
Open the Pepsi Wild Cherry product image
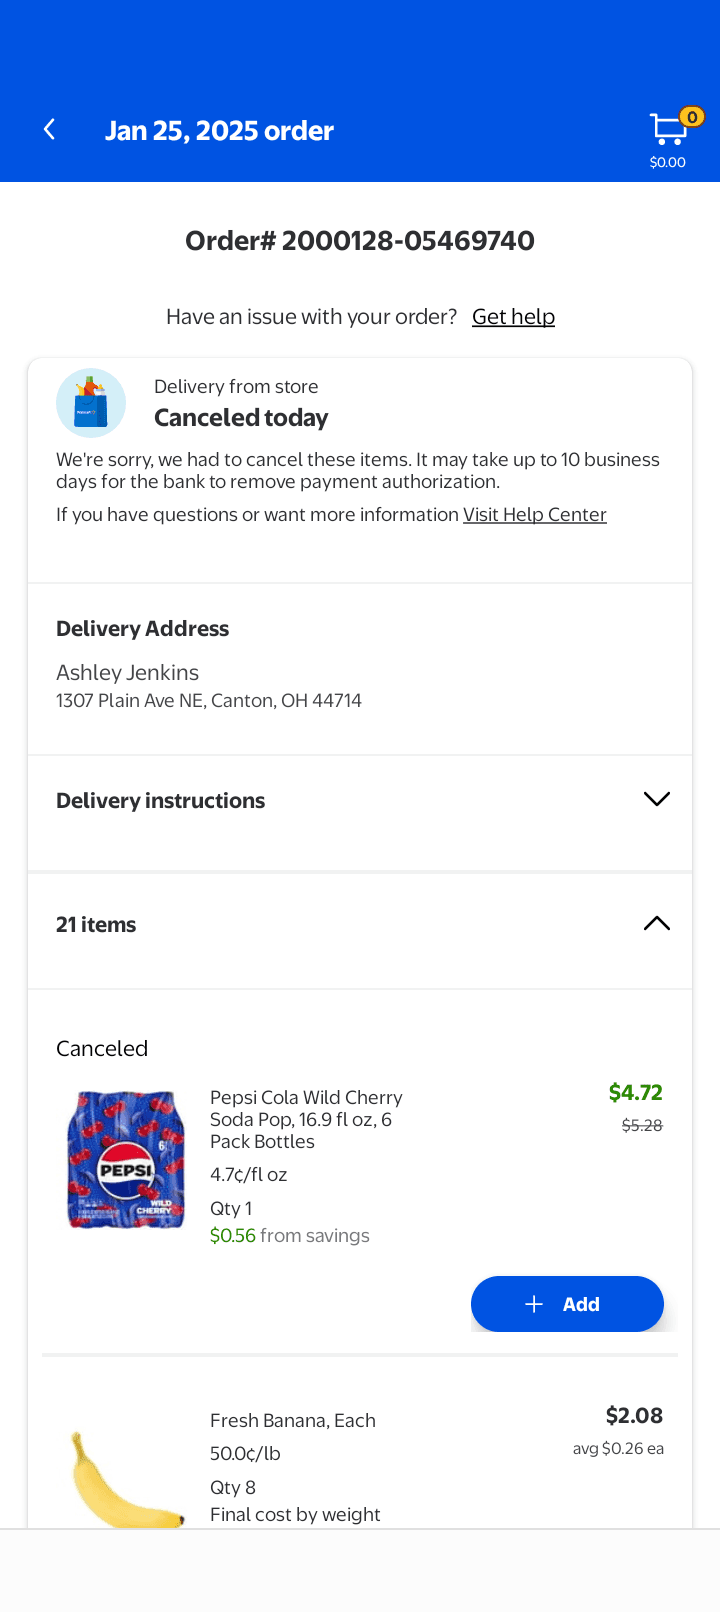[x=126, y=1160]
